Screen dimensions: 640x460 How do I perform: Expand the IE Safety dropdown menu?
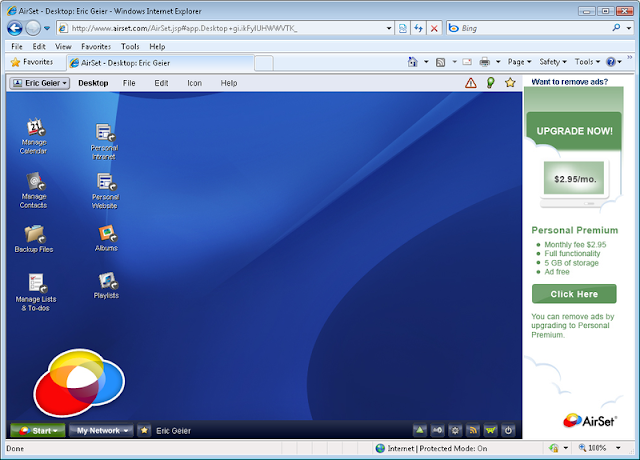click(x=553, y=62)
